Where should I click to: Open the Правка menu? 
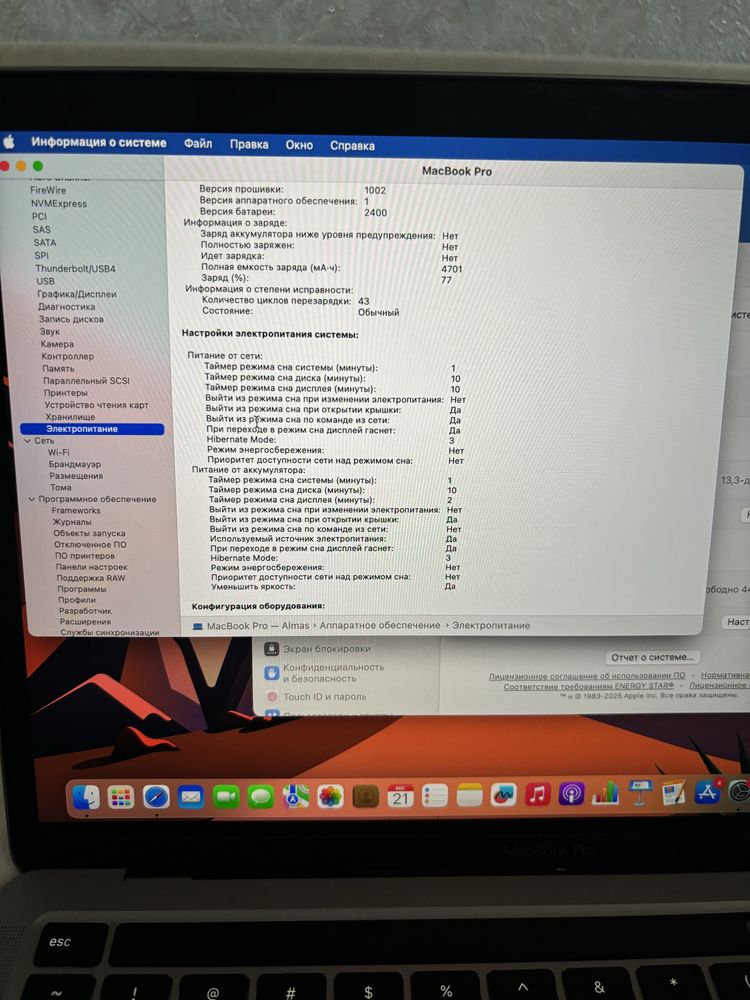click(249, 145)
